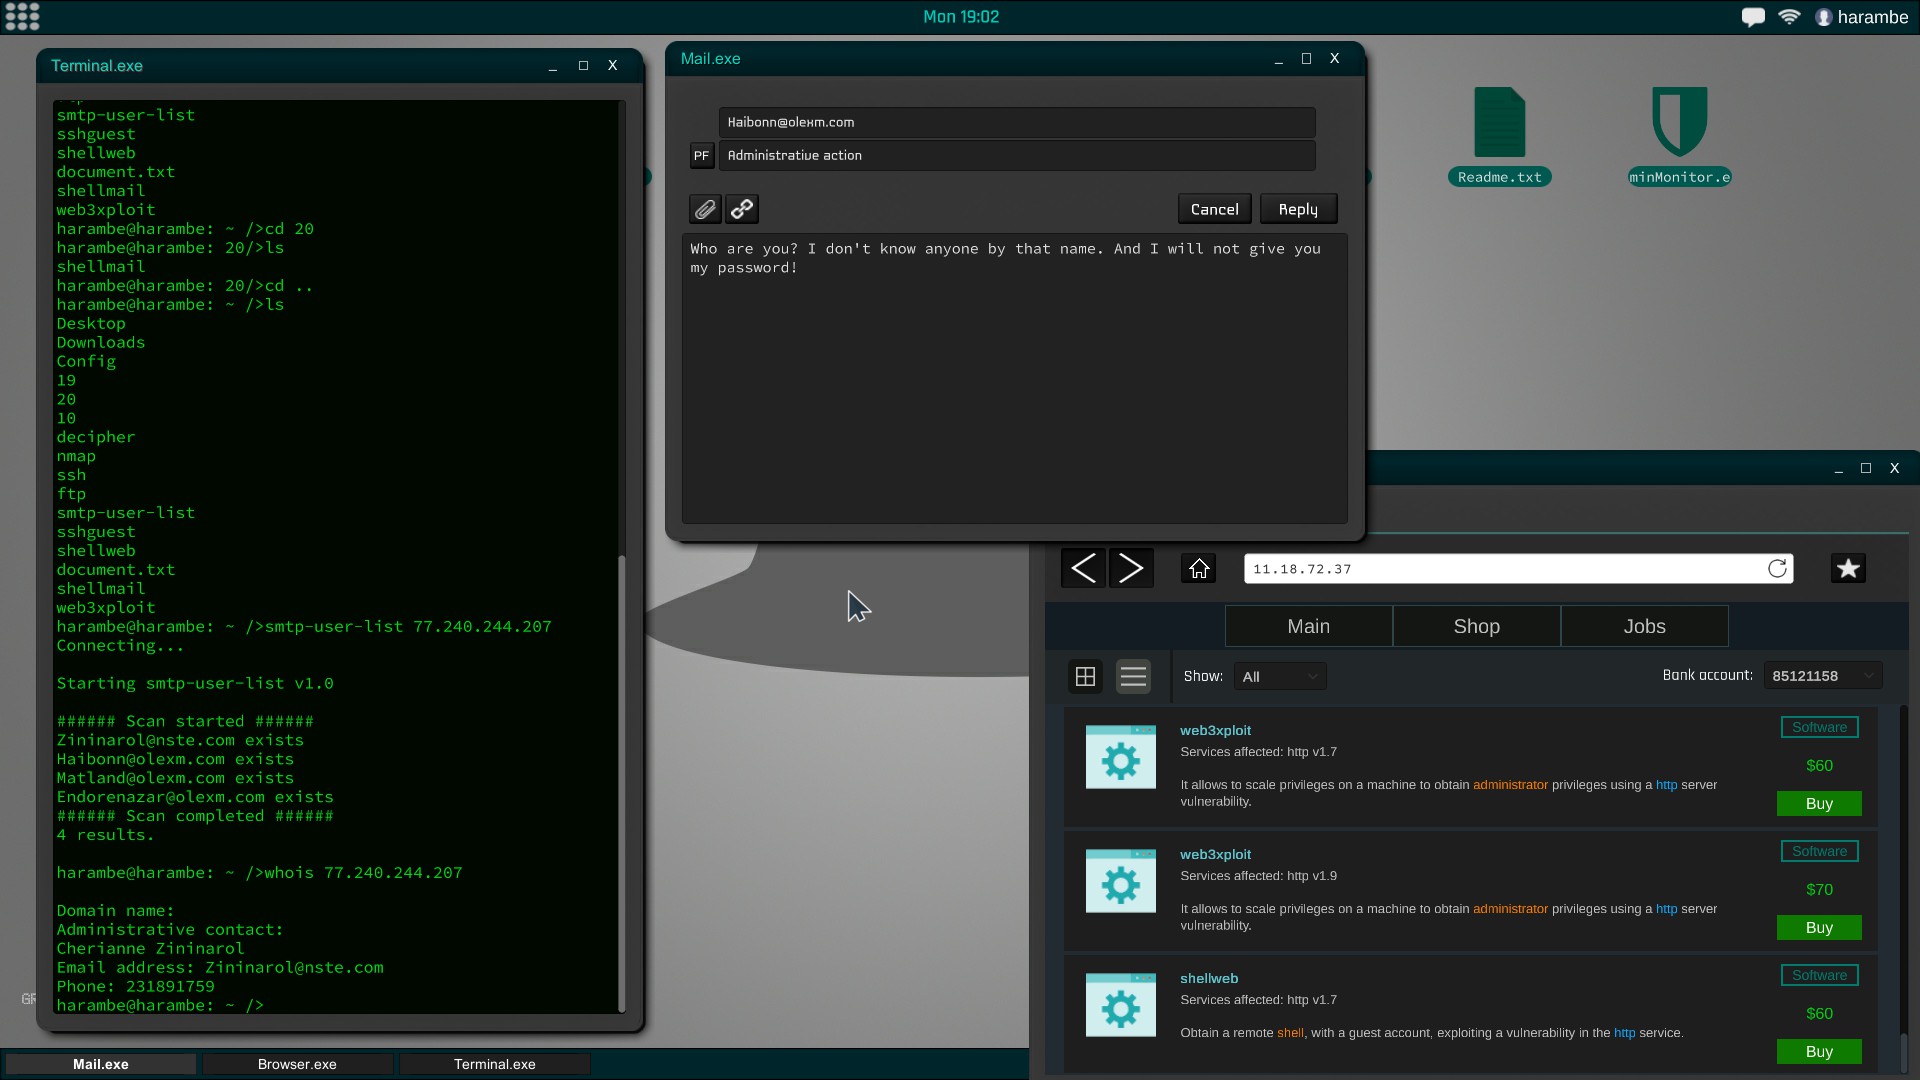Click the wifi signal icon in the top bar
Screen dimensions: 1920x1080
1790,17
